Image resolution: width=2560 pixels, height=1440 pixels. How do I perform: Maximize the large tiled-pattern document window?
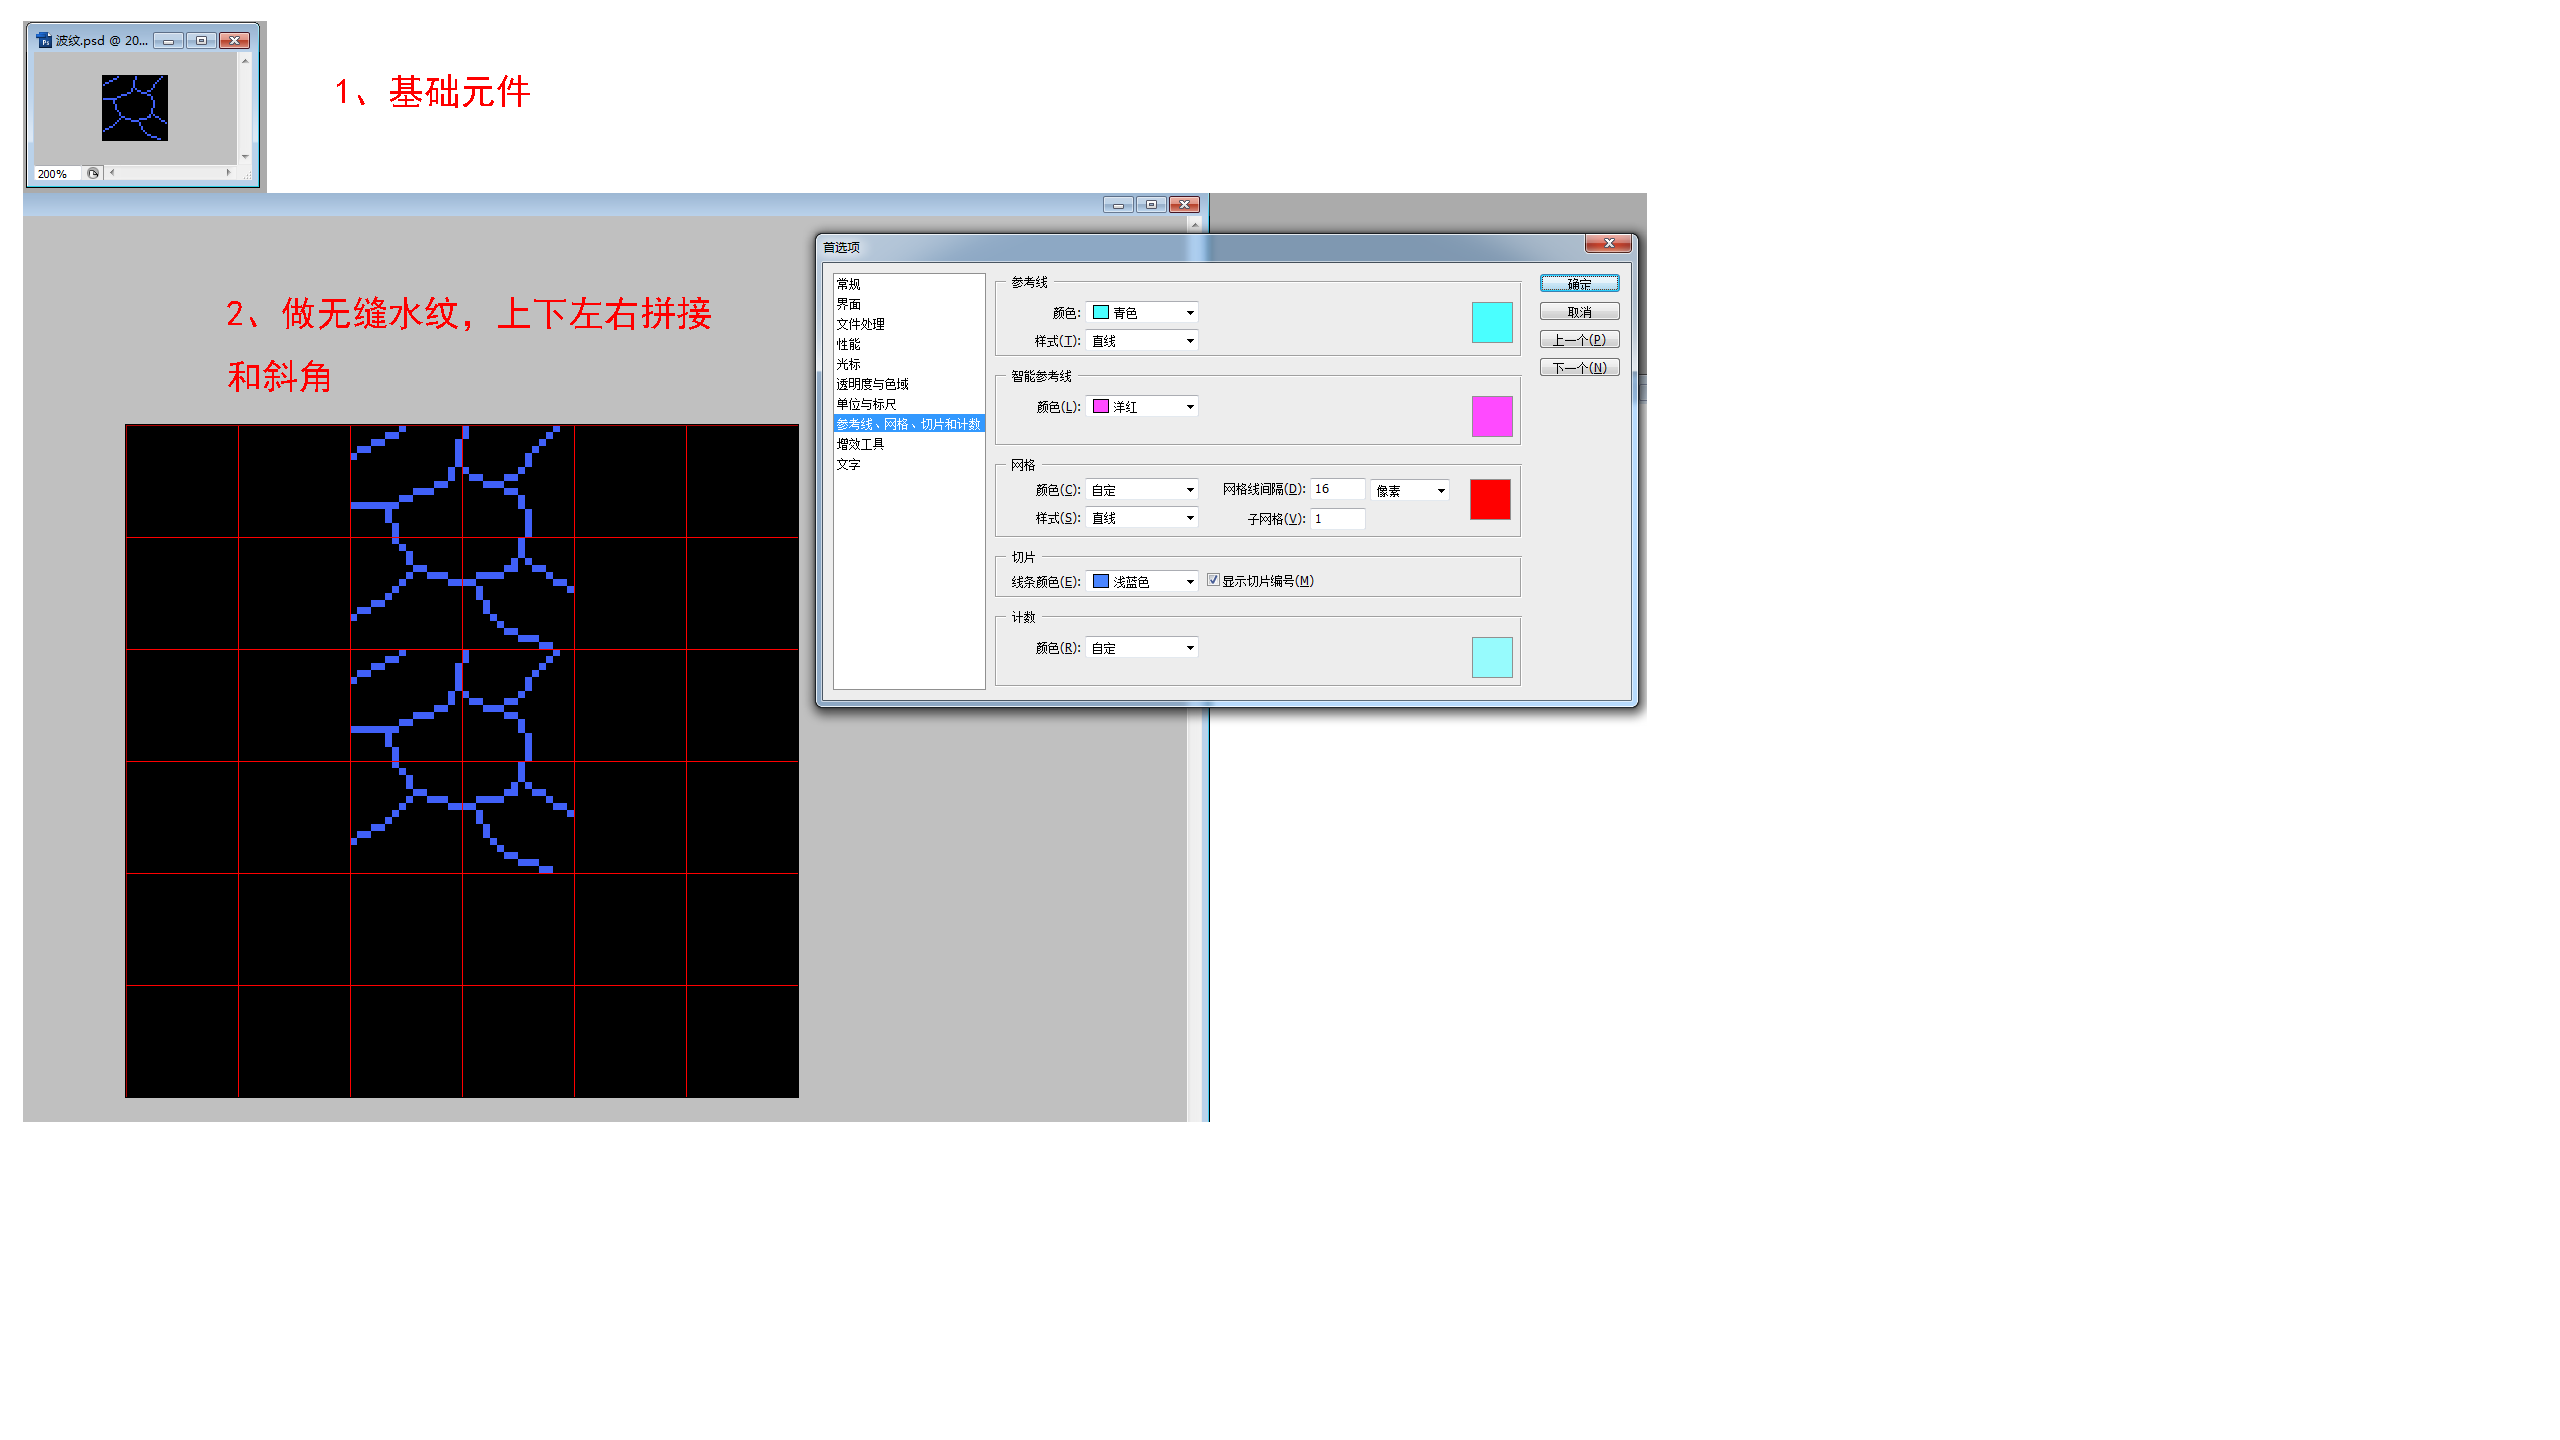pyautogui.click(x=1151, y=205)
